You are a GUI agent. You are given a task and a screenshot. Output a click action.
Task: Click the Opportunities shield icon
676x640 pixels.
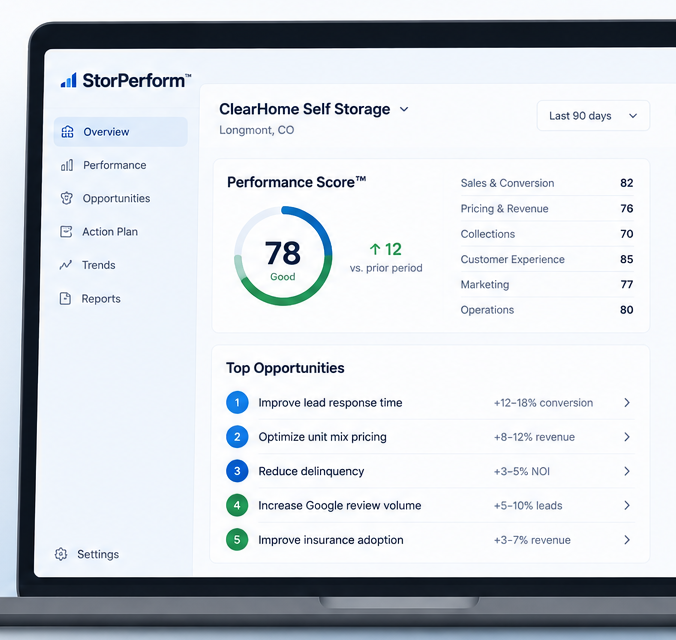click(66, 198)
